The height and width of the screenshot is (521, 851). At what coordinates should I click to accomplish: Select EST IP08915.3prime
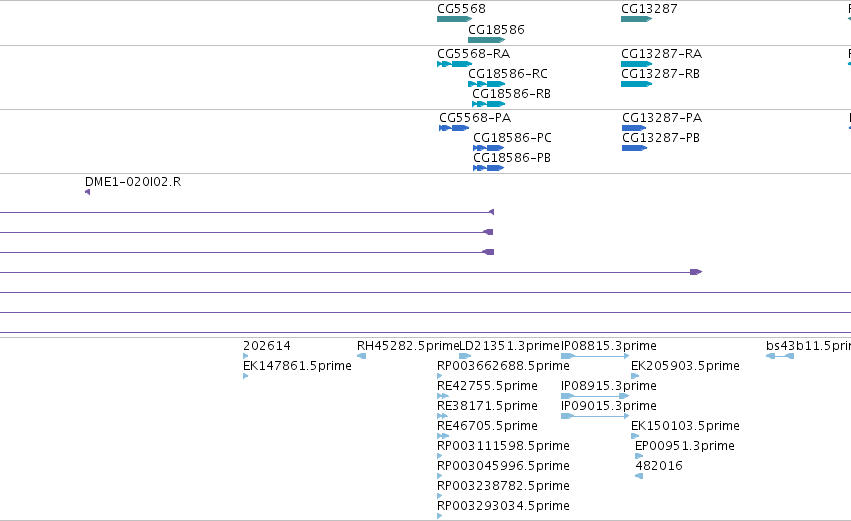608,386
